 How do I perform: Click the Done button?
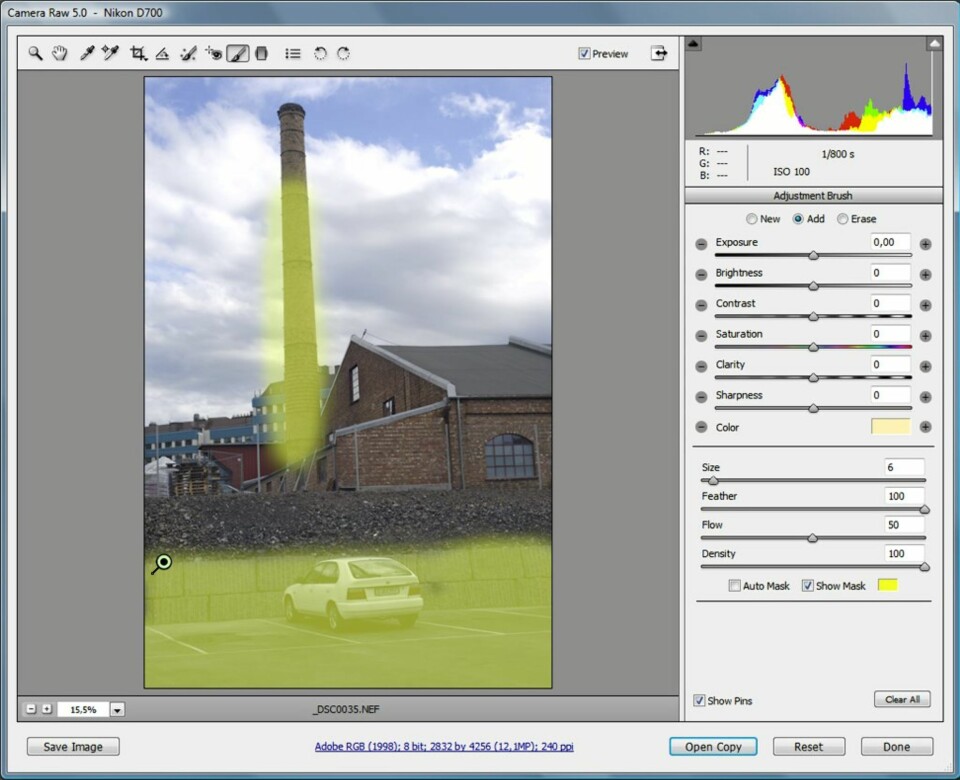(x=897, y=747)
